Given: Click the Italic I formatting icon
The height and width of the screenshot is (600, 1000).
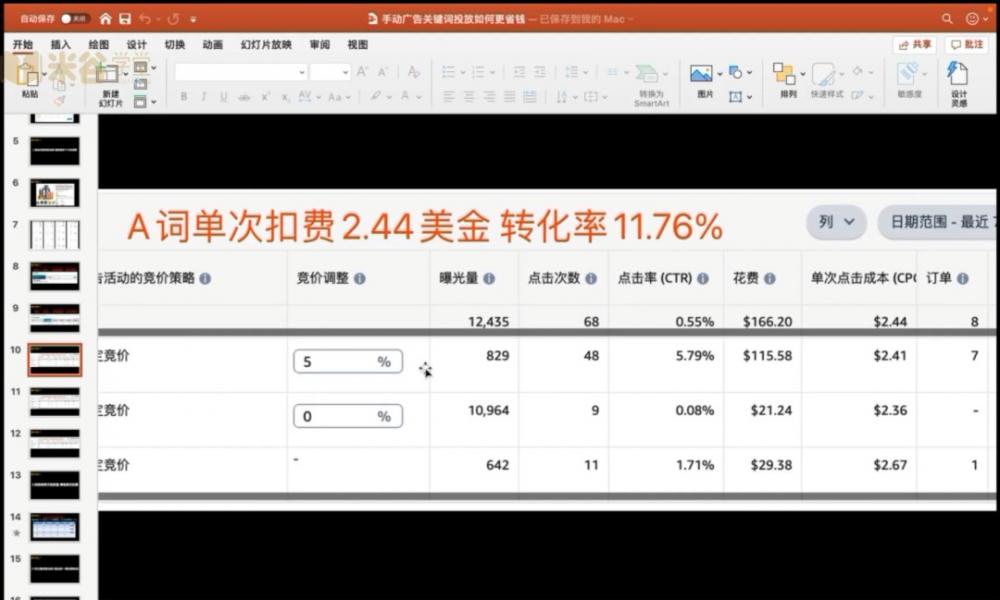Looking at the screenshot, I should (203, 96).
